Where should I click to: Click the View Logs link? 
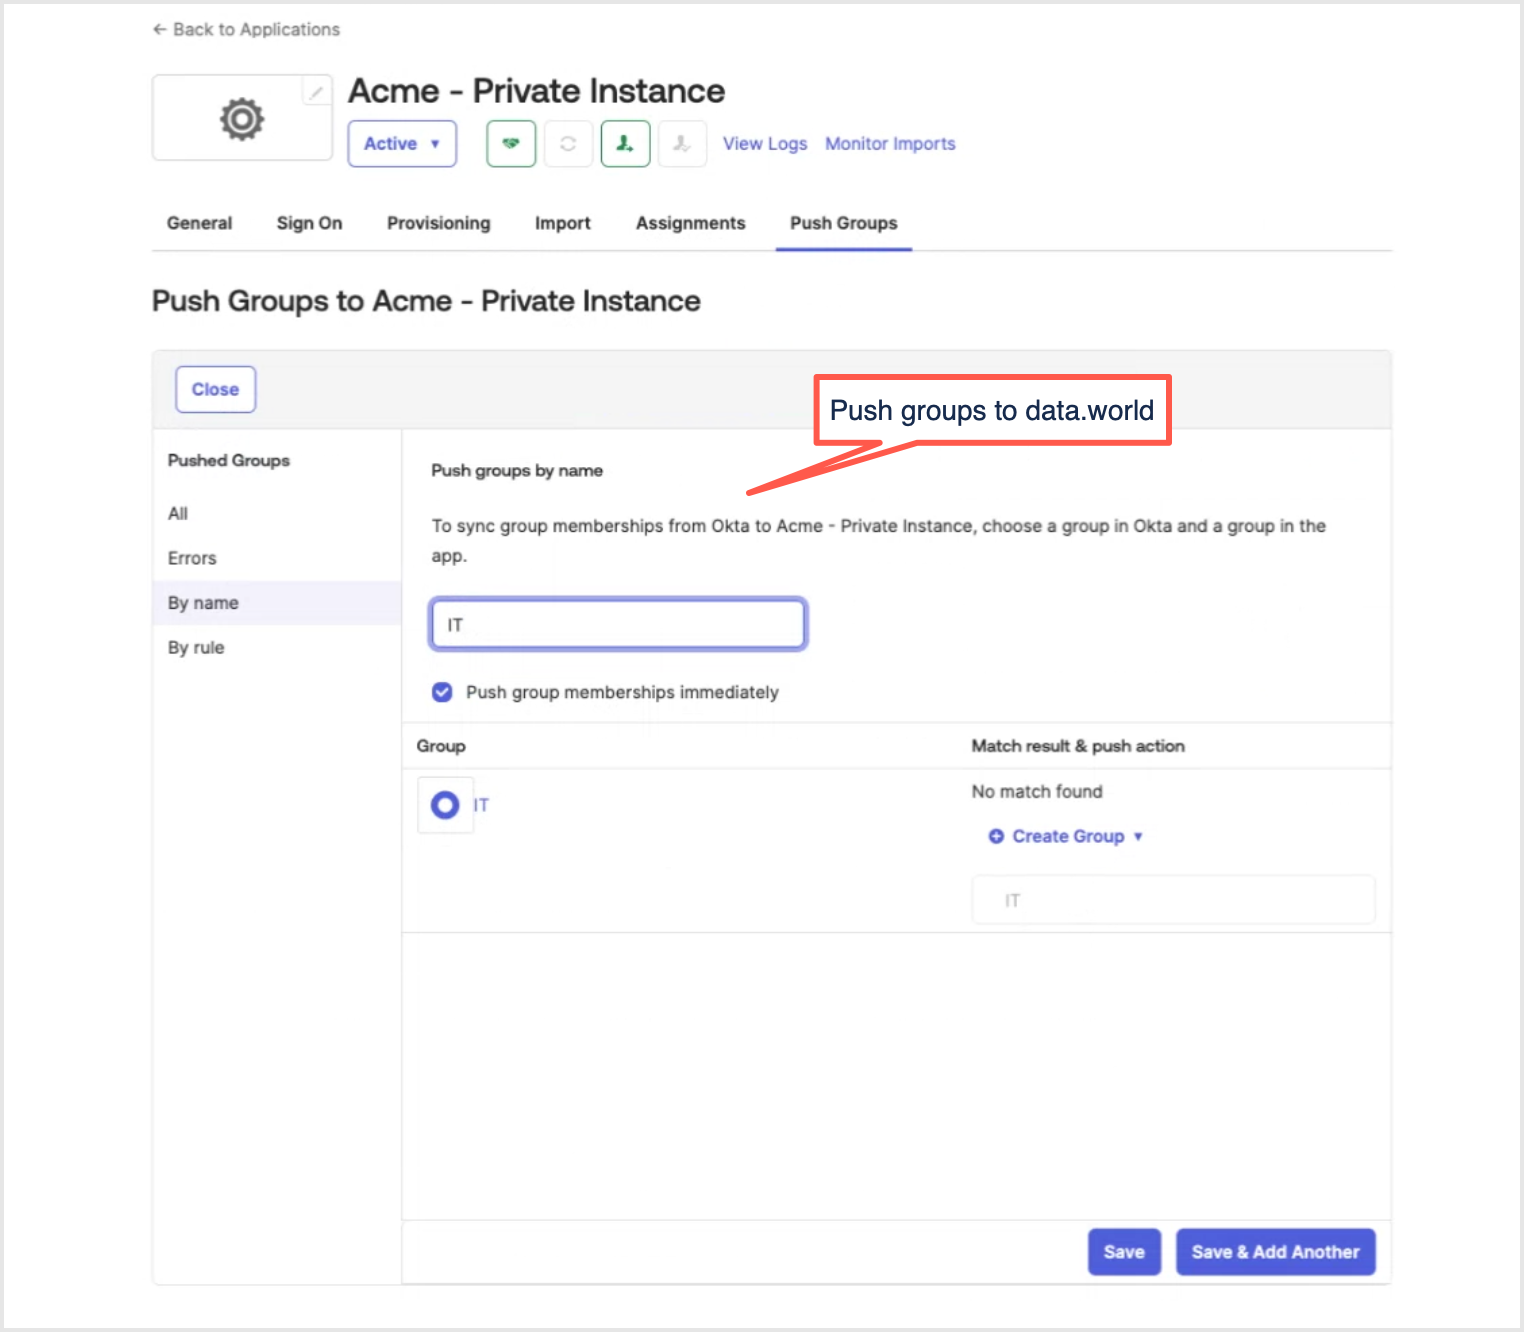[765, 144]
